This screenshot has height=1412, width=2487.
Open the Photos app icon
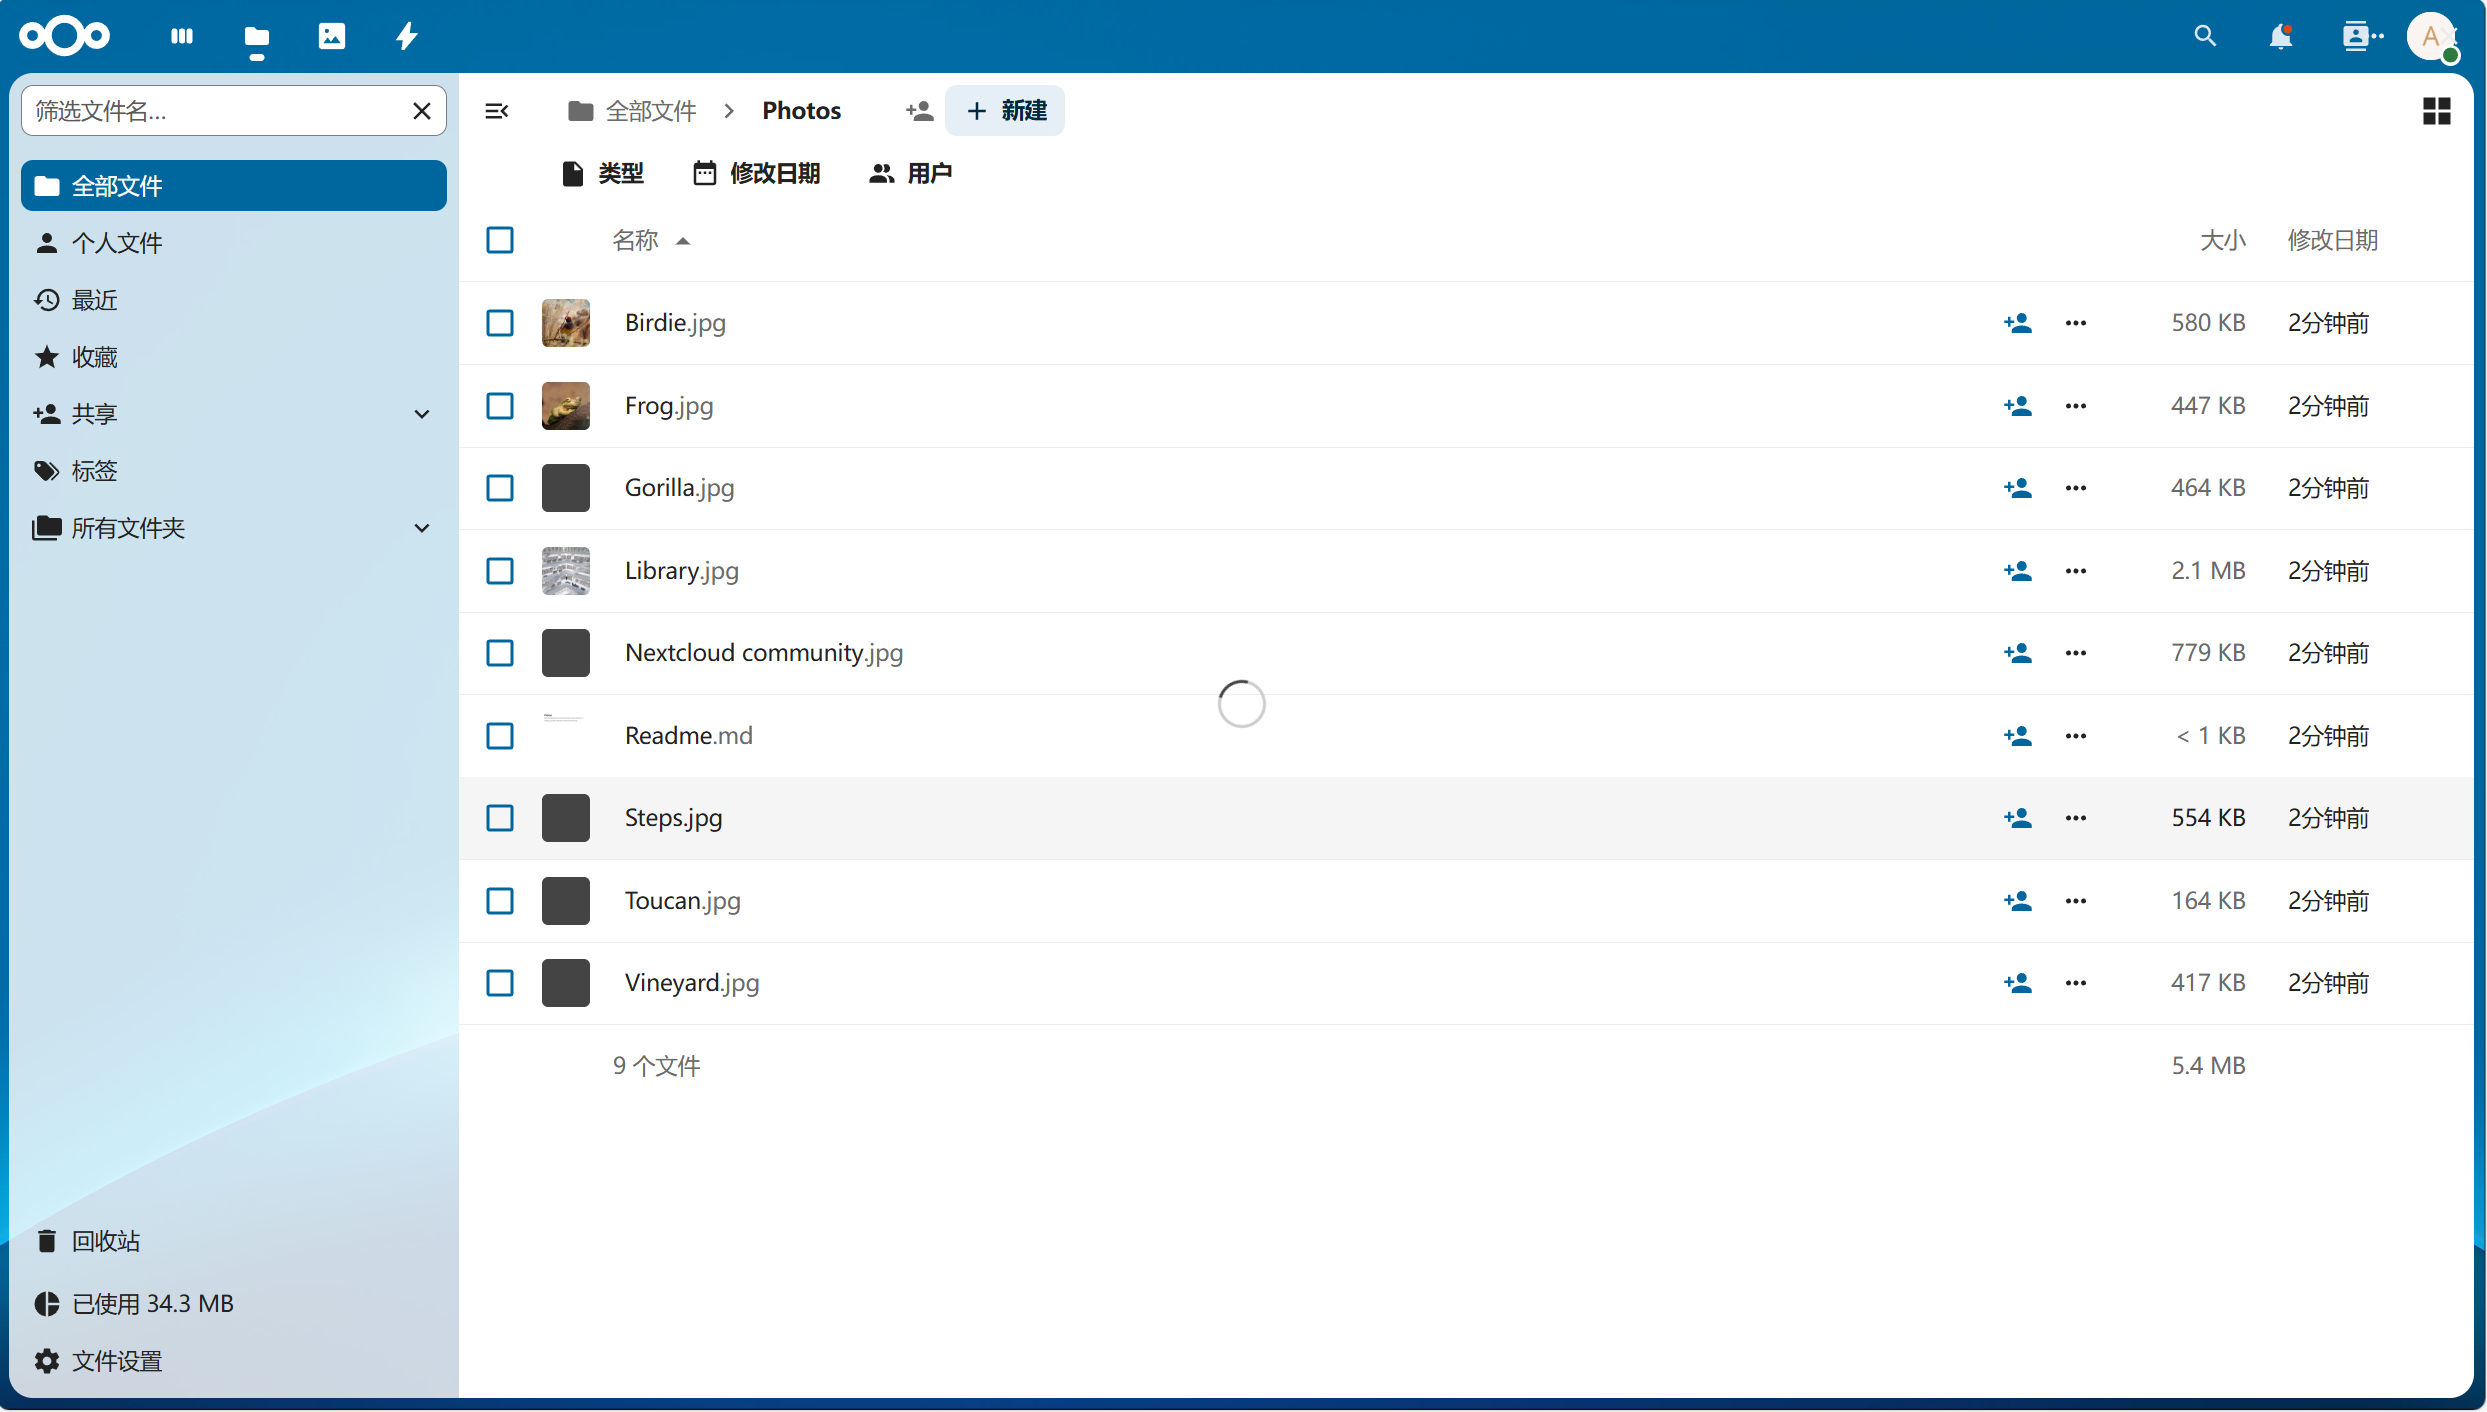(331, 36)
